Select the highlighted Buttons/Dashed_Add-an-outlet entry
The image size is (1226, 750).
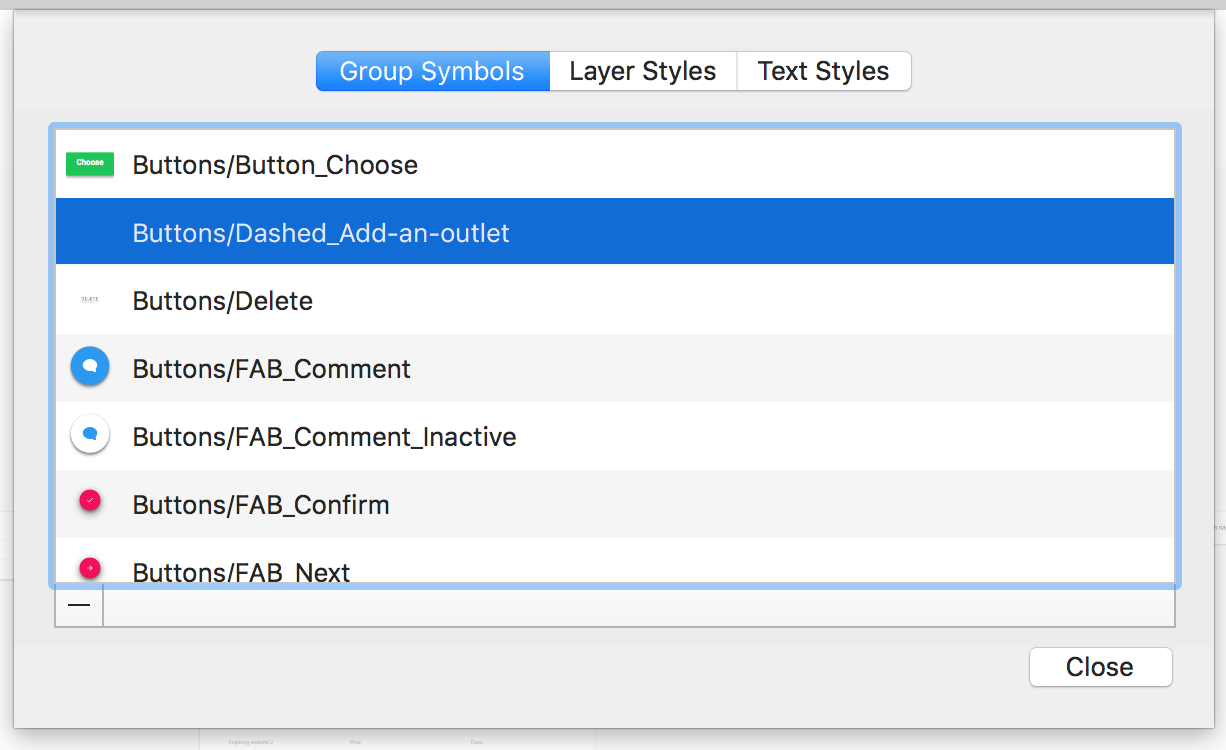pos(321,233)
